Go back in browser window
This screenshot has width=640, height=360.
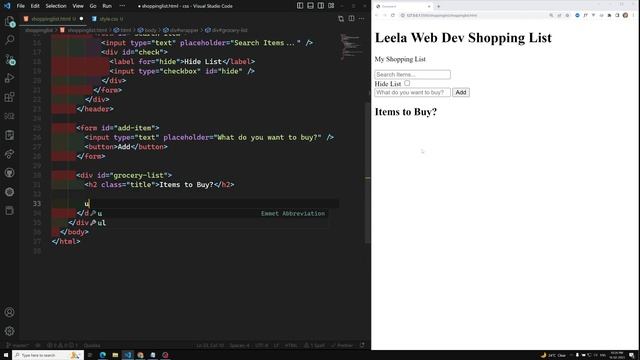click(376, 15)
